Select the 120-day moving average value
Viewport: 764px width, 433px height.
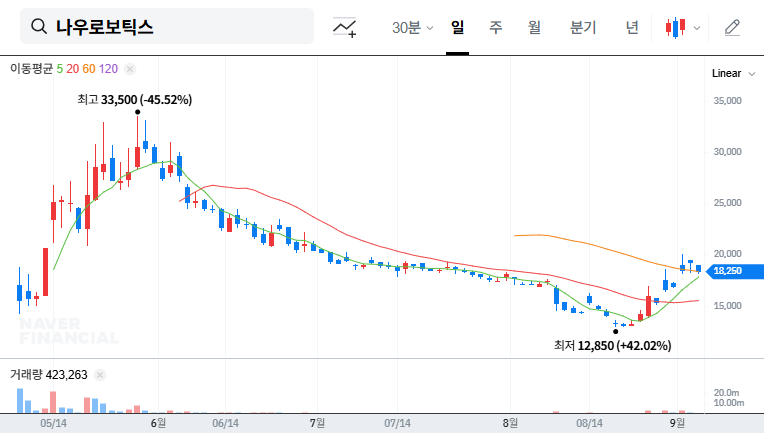coord(109,69)
